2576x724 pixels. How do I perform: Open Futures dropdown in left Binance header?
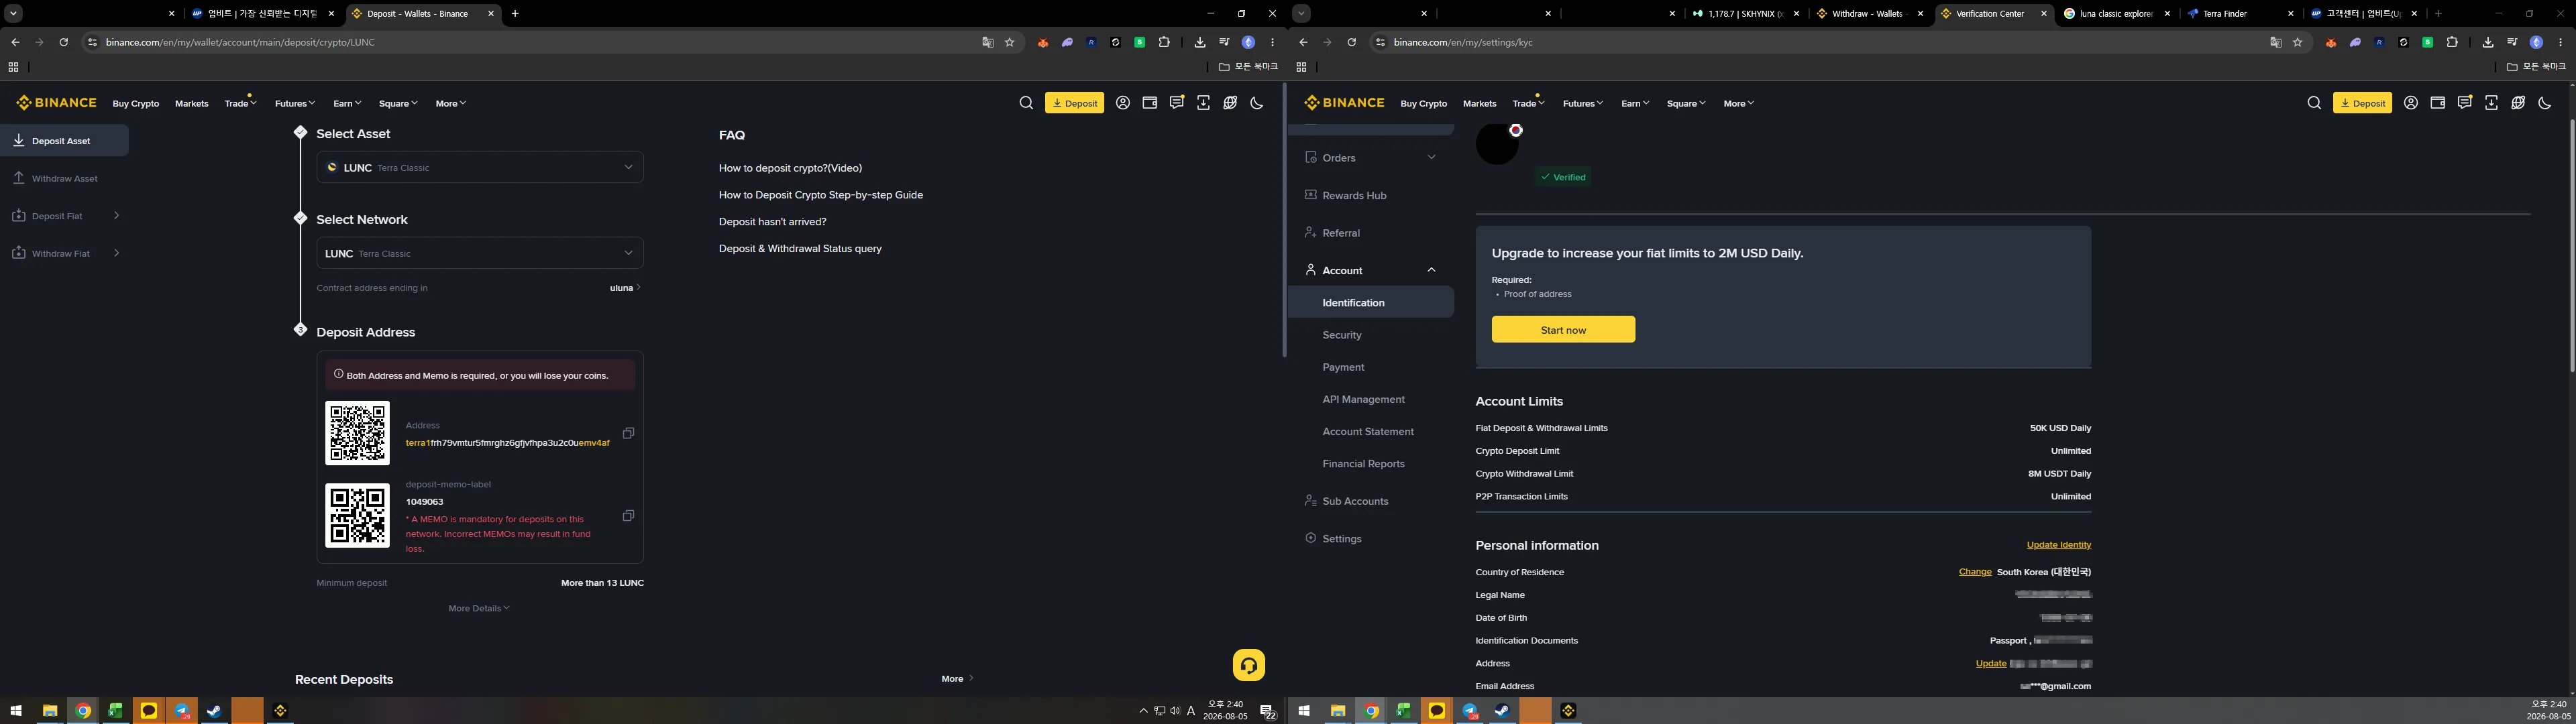click(x=295, y=103)
